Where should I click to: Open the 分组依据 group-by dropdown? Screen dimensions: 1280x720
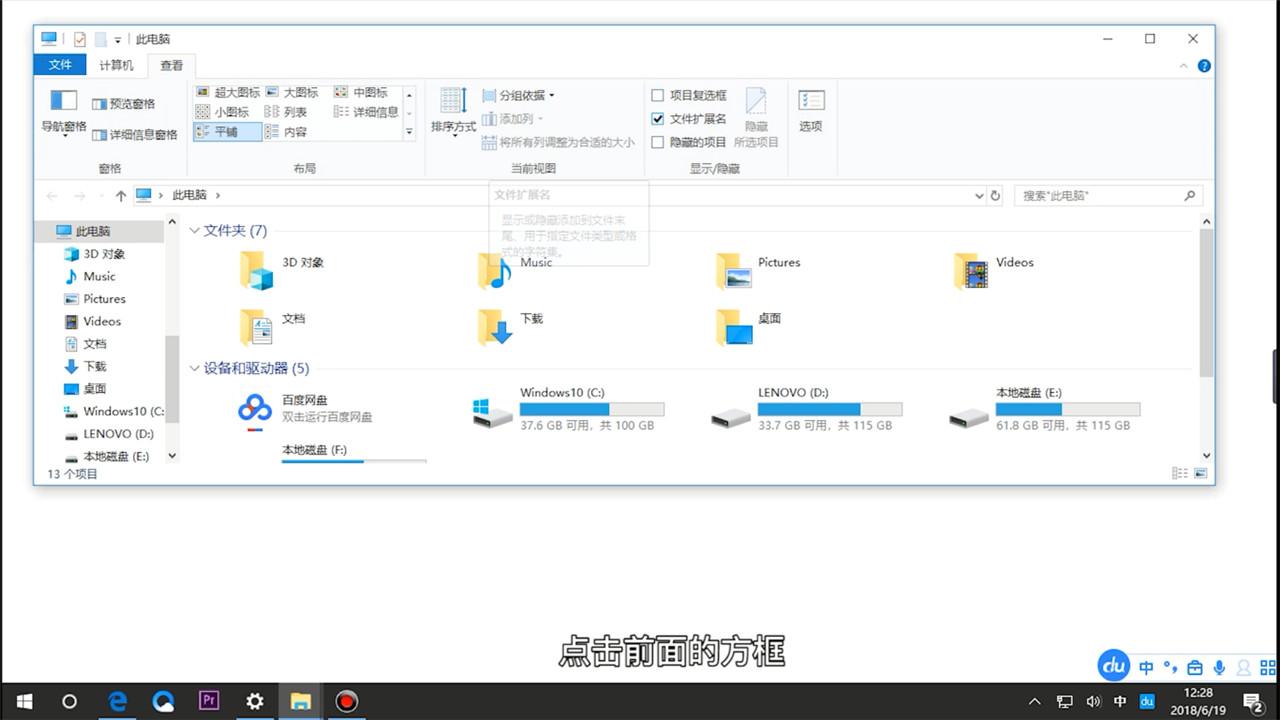coord(518,96)
